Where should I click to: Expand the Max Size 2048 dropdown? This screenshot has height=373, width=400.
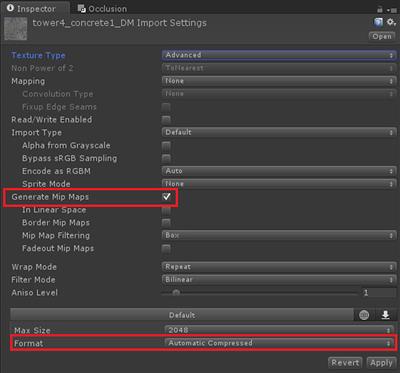[278, 330]
